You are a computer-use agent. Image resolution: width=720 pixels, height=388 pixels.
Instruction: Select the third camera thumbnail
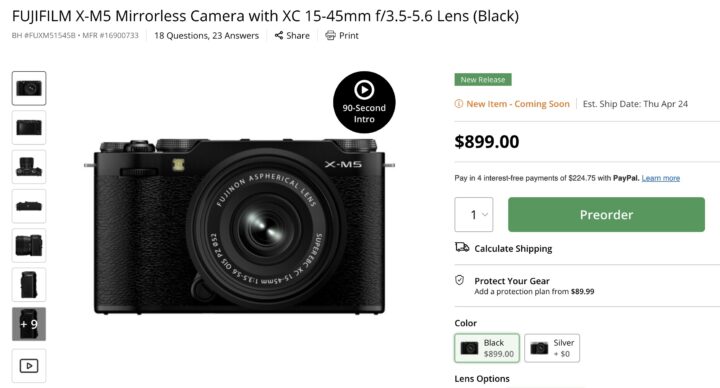tap(29, 167)
